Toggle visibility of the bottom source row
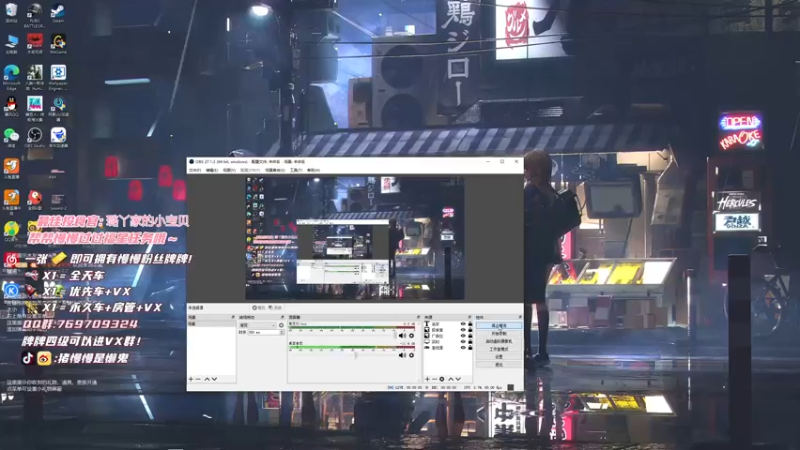The image size is (800, 450). 463,347
